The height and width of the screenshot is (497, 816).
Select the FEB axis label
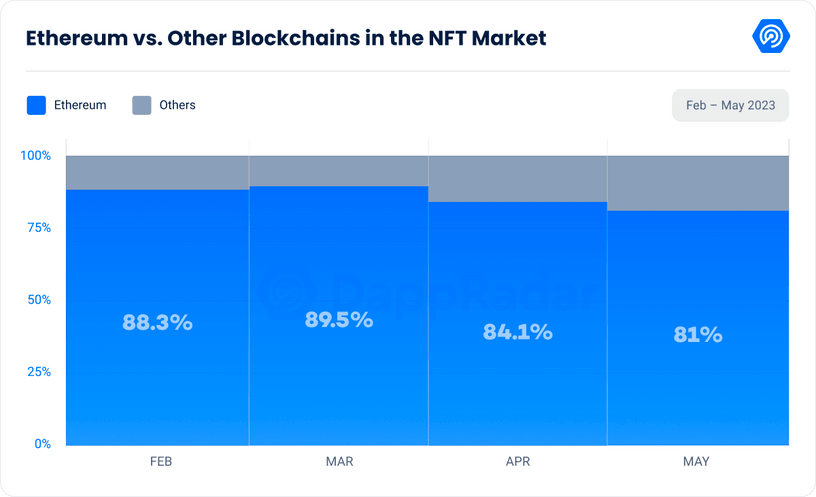(x=159, y=462)
